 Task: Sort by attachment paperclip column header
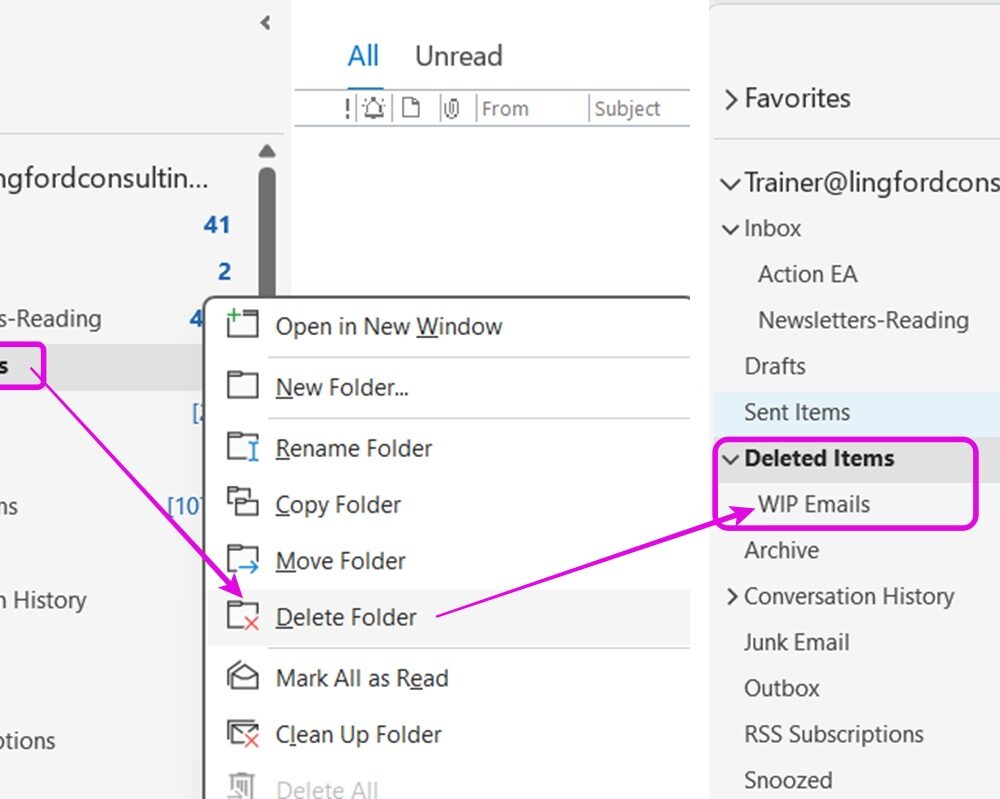point(451,109)
